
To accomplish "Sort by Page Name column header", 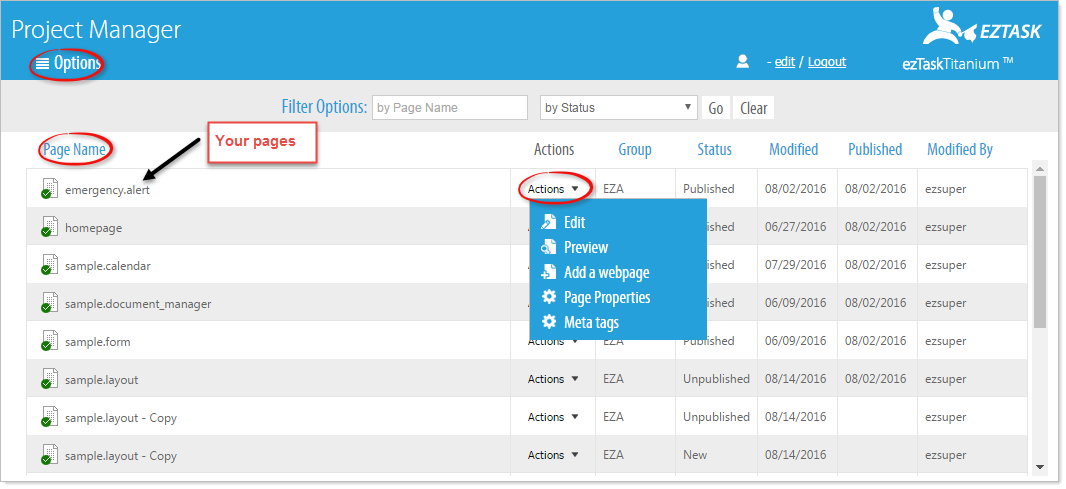I will (74, 150).
